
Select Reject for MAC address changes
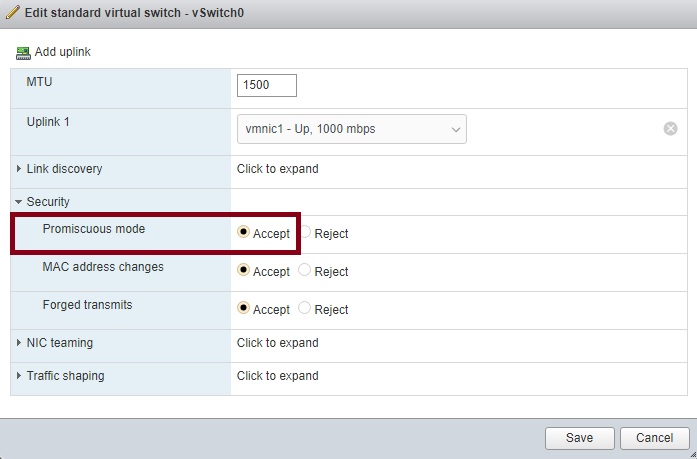coord(306,270)
